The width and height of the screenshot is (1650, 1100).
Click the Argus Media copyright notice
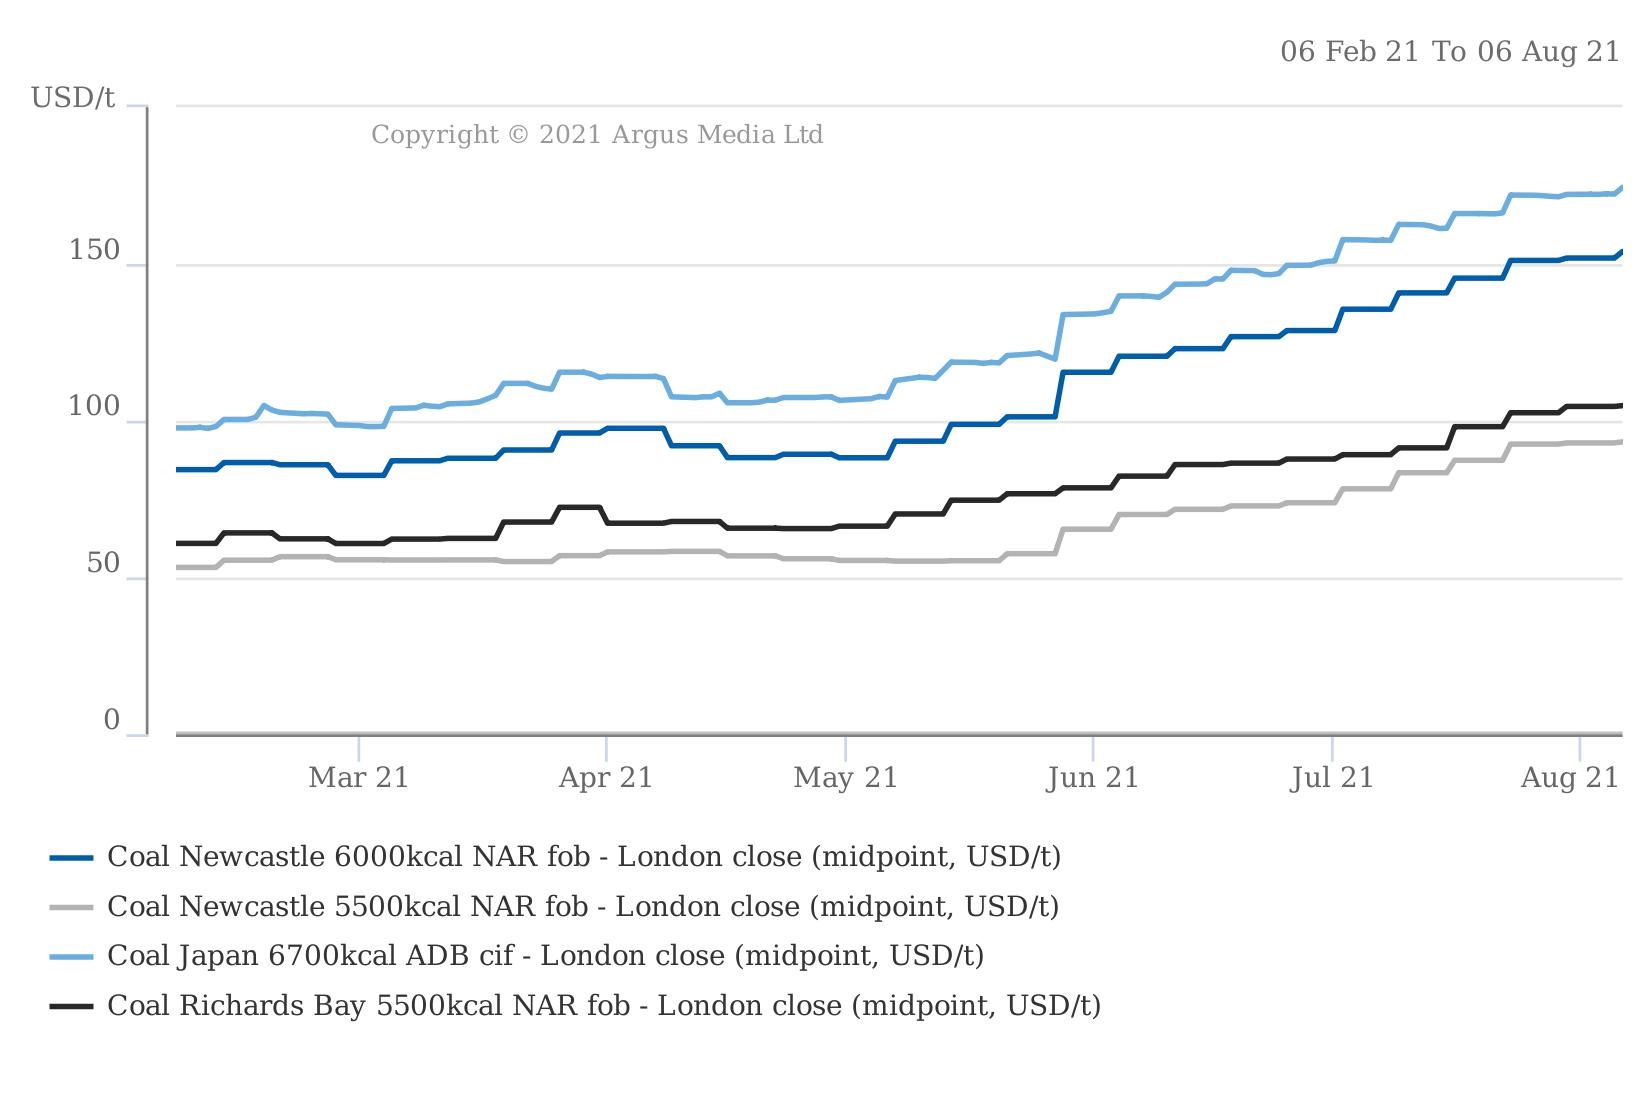tap(597, 134)
